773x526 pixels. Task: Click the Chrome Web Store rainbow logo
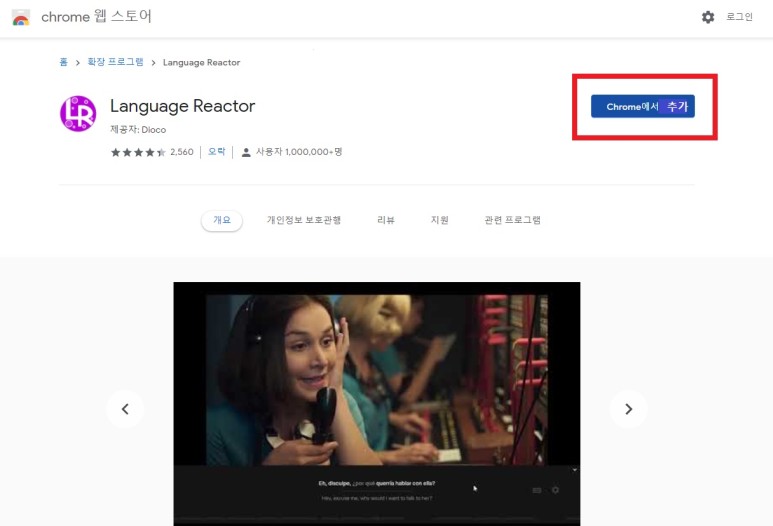click(x=21, y=17)
